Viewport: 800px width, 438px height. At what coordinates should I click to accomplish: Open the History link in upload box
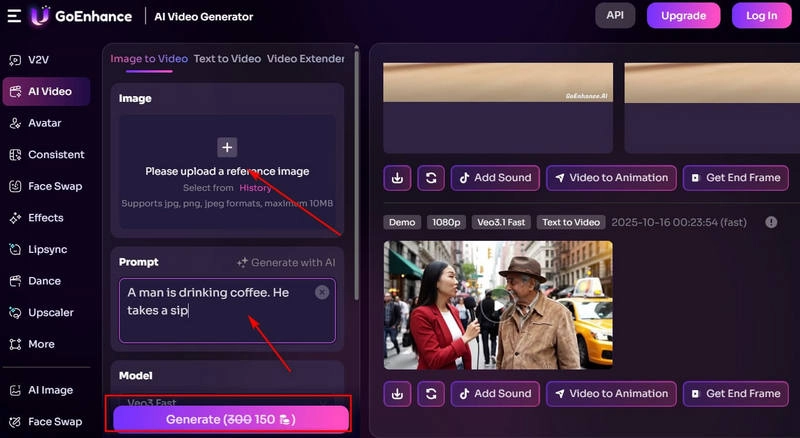coord(255,188)
